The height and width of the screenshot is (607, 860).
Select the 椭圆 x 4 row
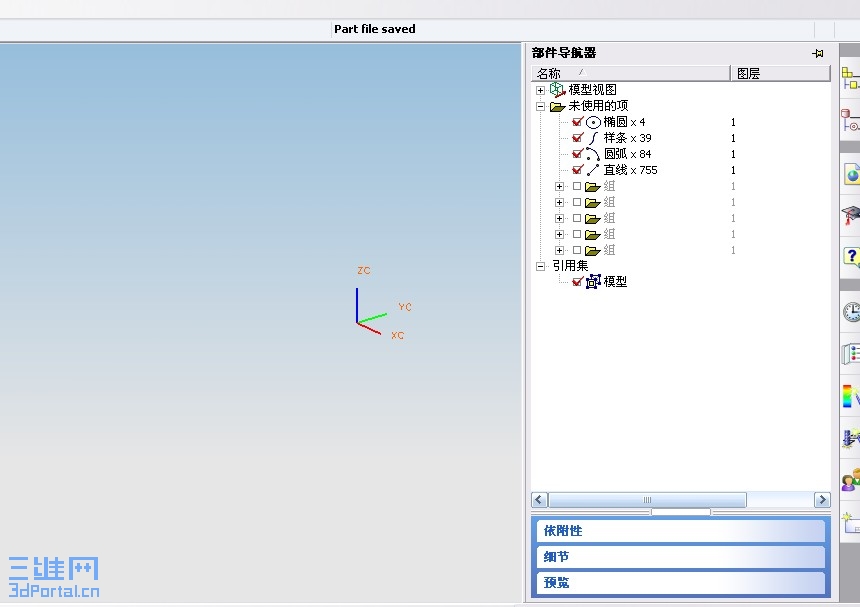point(625,122)
